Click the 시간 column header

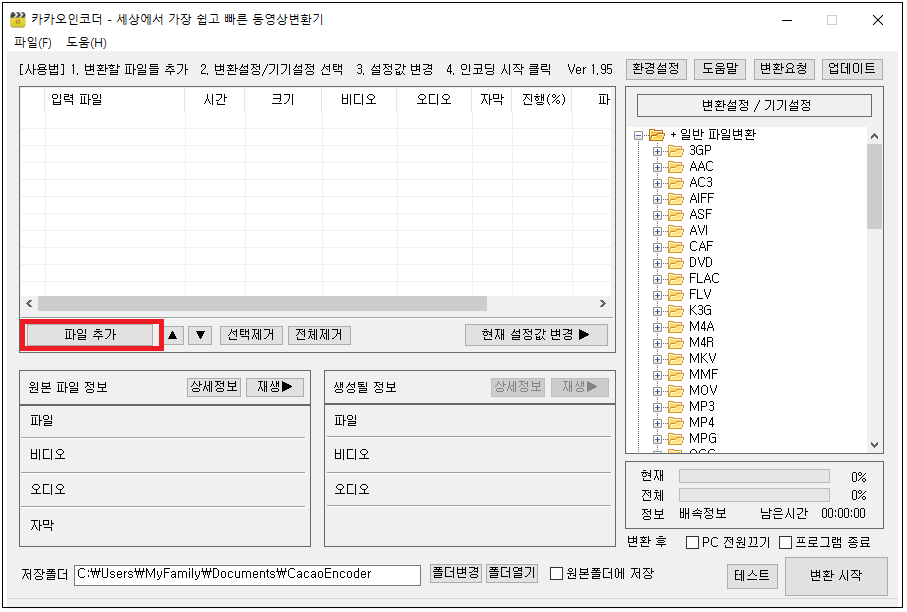point(215,99)
